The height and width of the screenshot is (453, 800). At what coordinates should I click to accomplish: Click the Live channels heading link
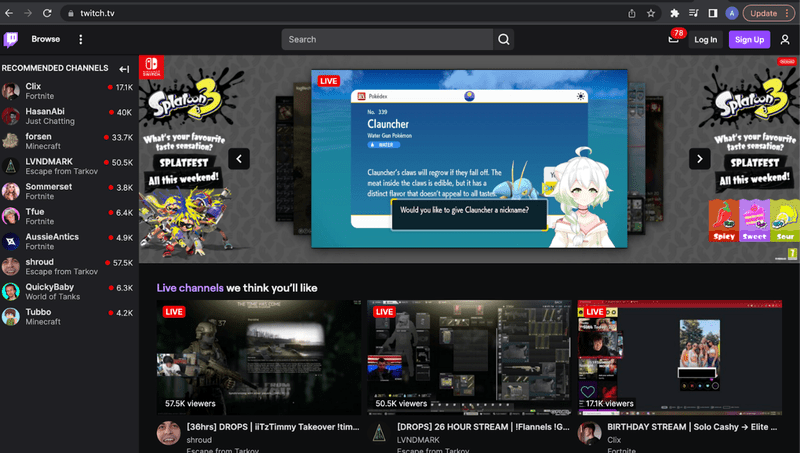point(190,288)
